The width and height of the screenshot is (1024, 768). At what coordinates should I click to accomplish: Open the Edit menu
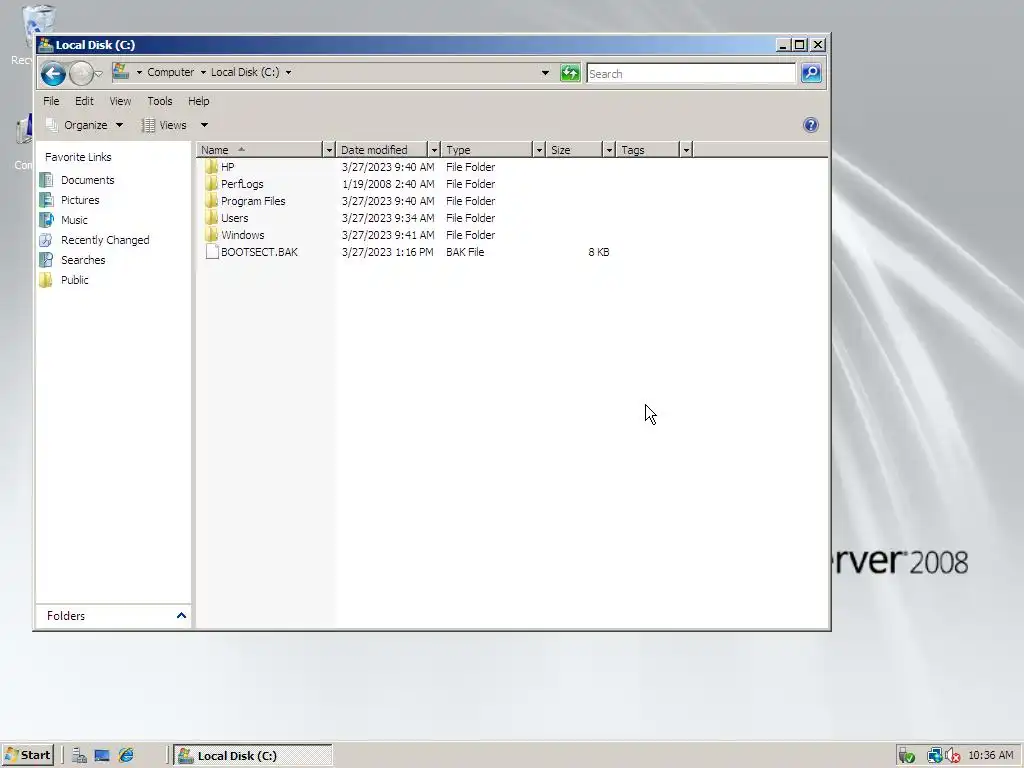[x=84, y=101]
